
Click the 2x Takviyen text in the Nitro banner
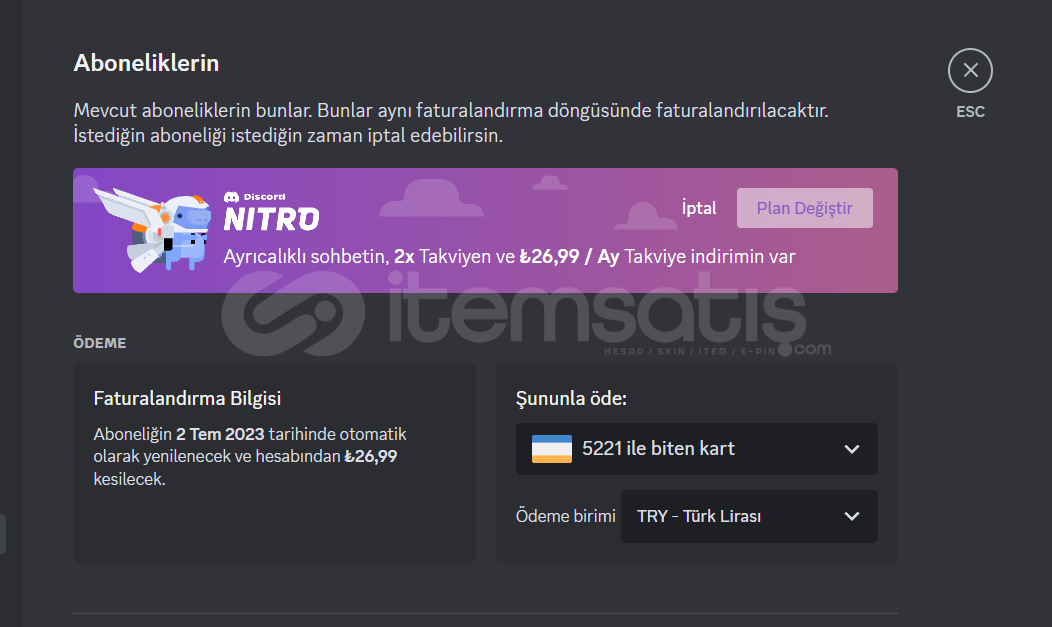pyautogui.click(x=442, y=256)
